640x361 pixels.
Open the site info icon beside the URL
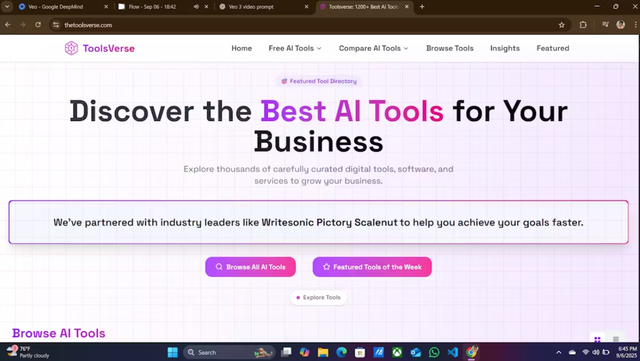point(56,25)
